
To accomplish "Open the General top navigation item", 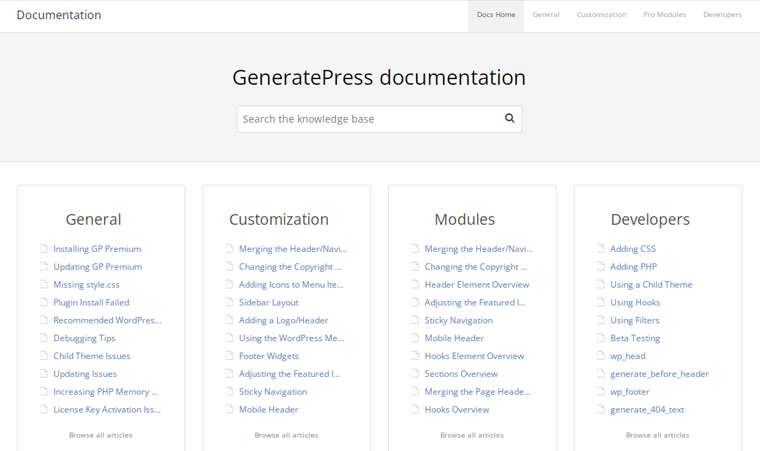I will point(546,15).
